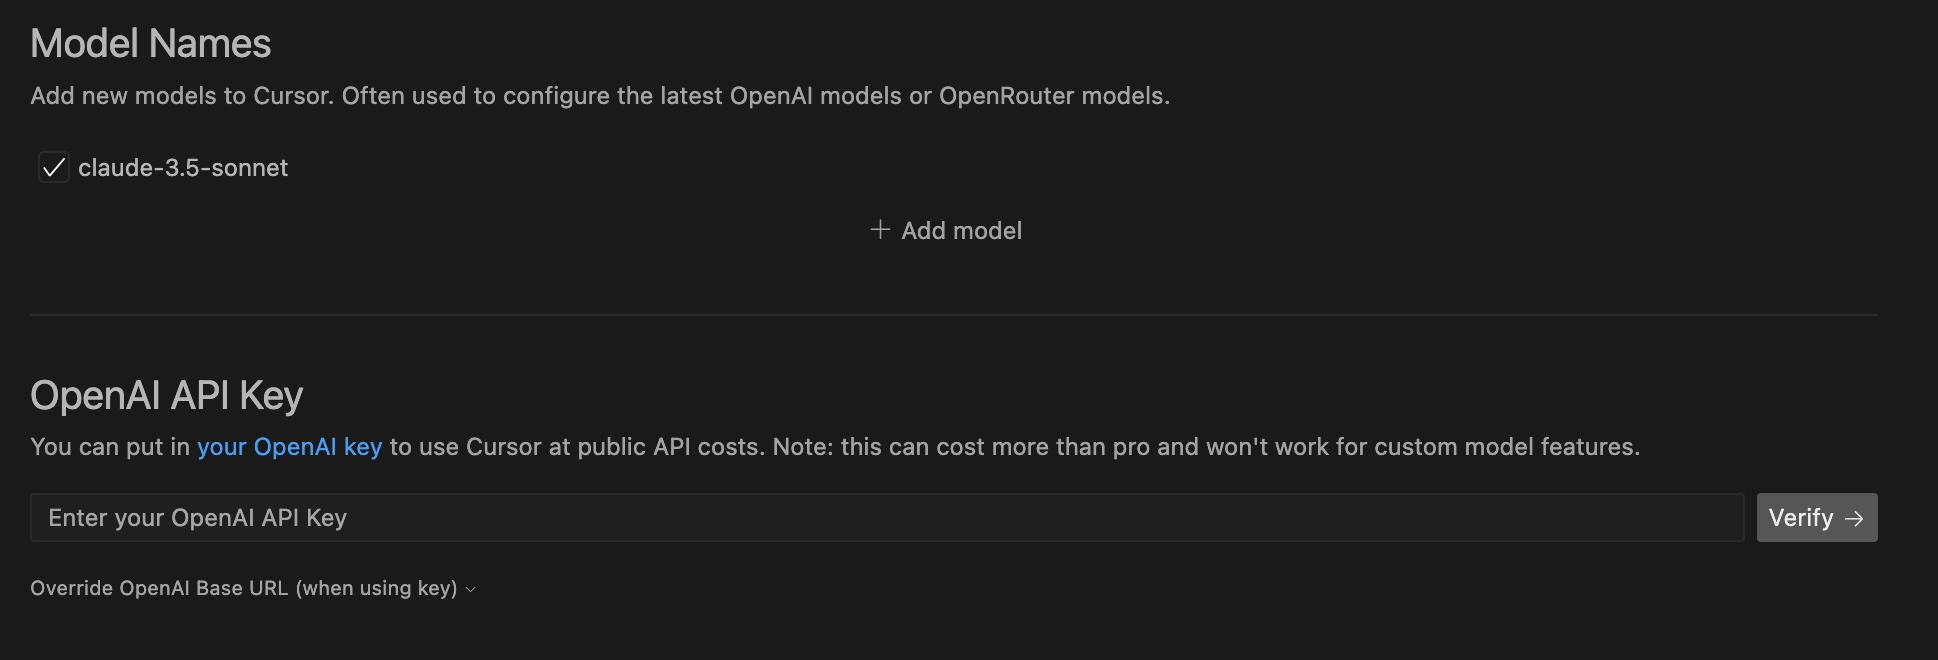The height and width of the screenshot is (660, 1938).
Task: Click the 'Add new models to Cursor' description
Action: point(180,96)
